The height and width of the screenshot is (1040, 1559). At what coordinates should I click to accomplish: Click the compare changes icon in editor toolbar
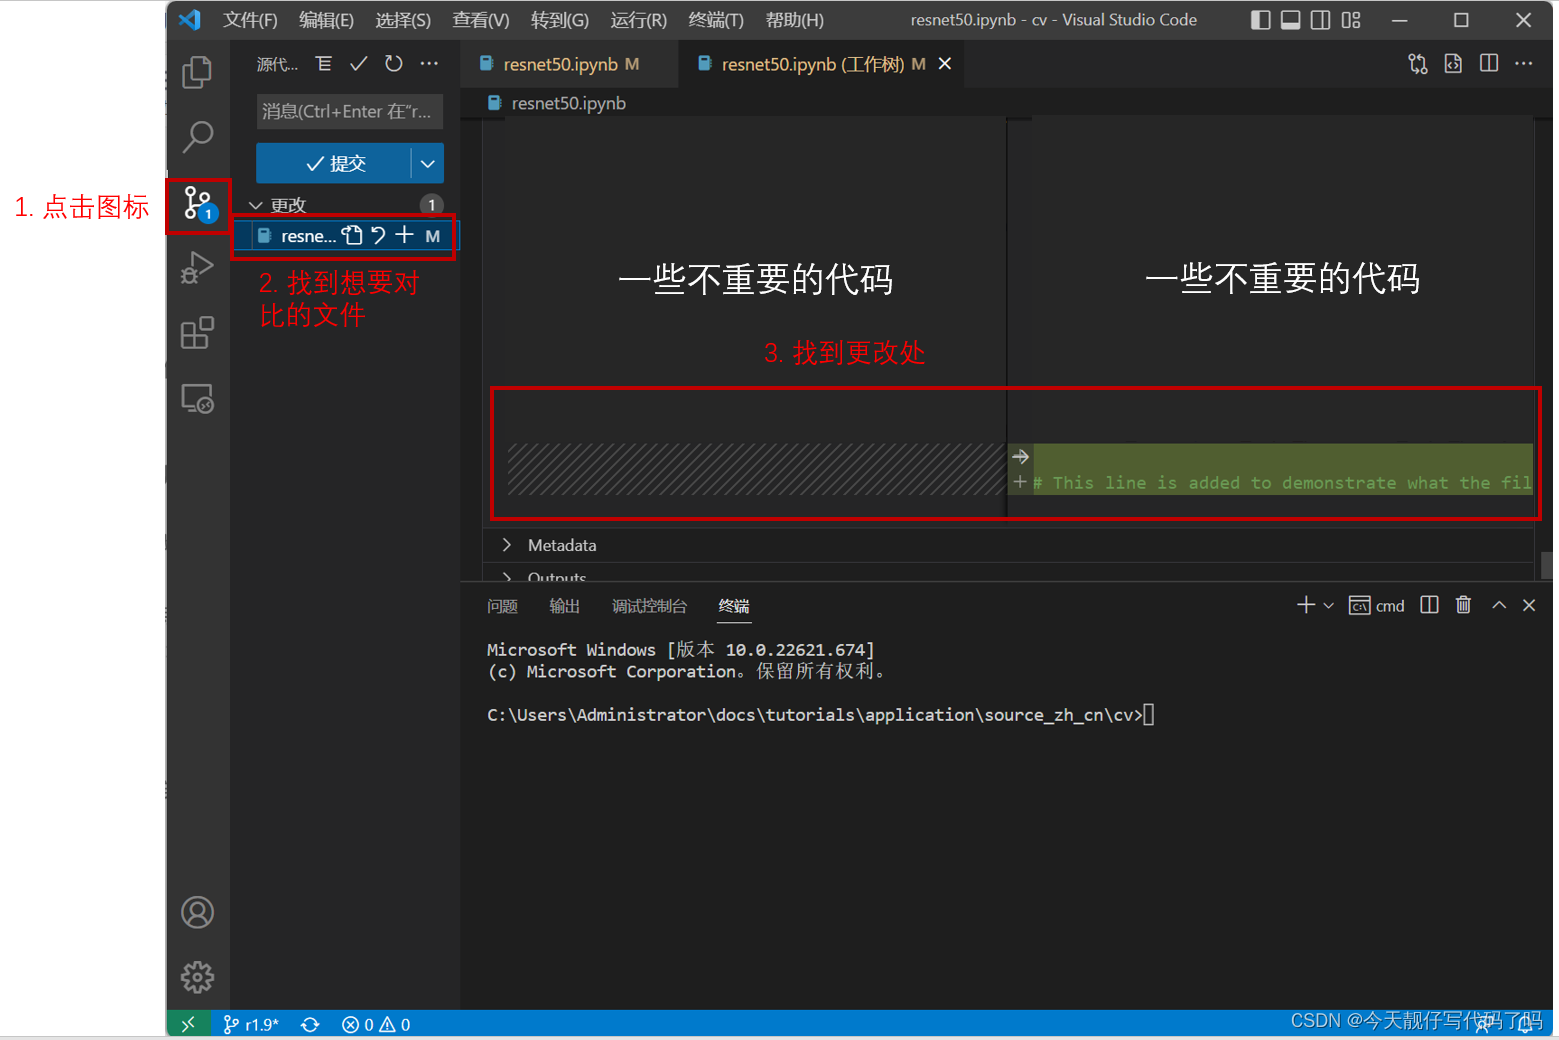click(1418, 64)
